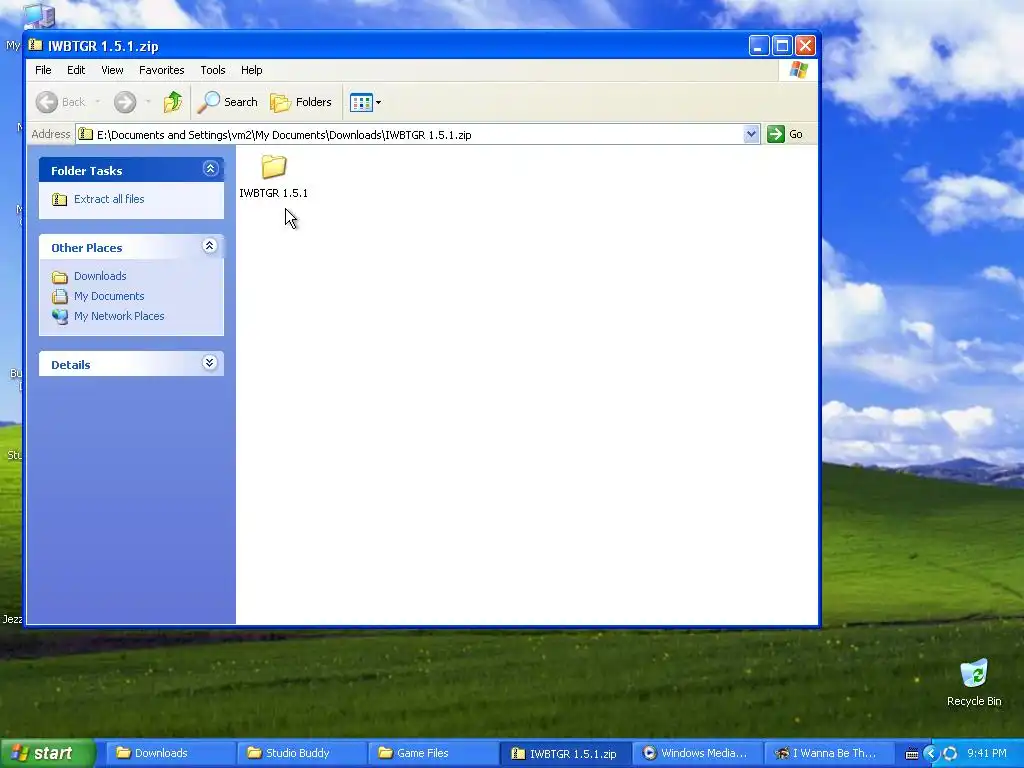This screenshot has height=768, width=1024.
Task: Click the Extract all files zip icon
Action: pos(59,199)
